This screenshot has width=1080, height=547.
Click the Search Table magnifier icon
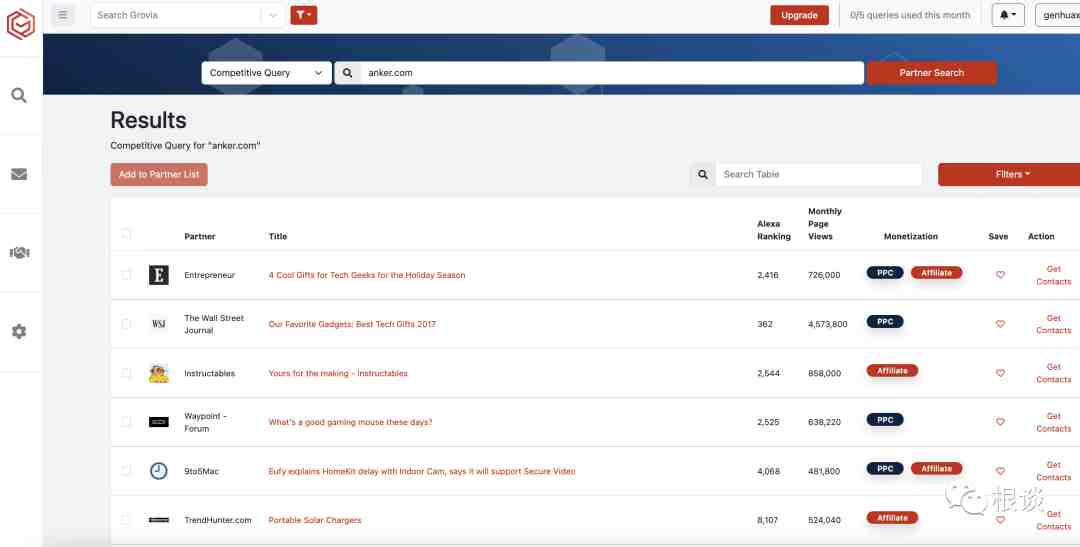pos(703,174)
